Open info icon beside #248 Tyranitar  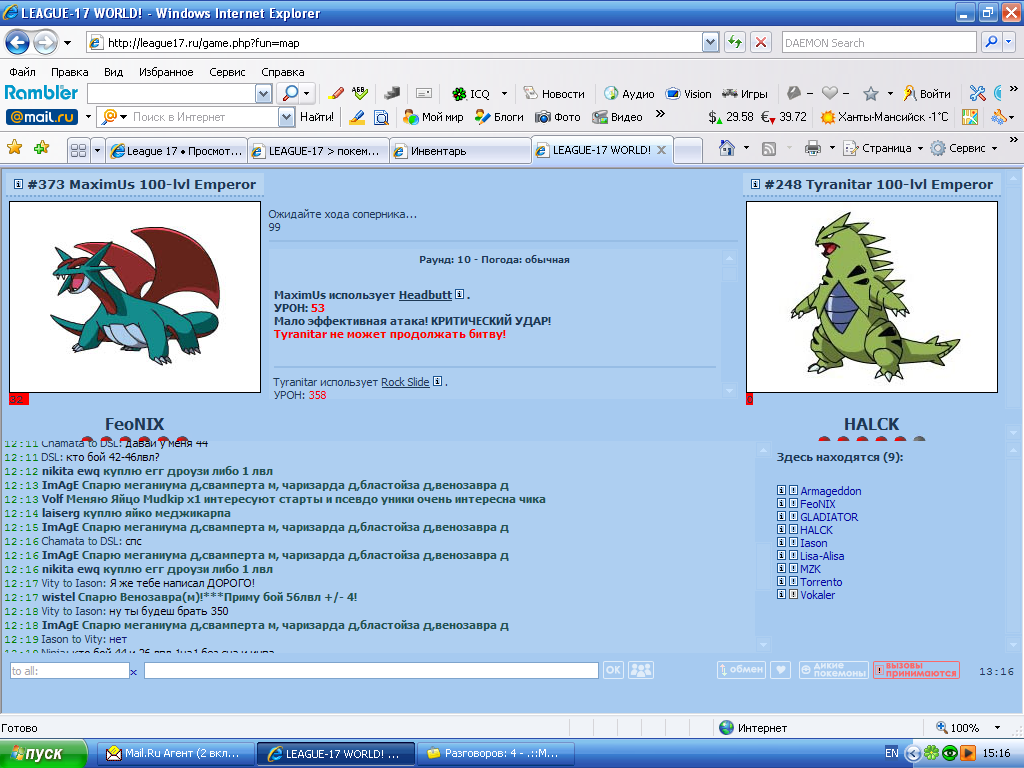[x=755, y=184]
